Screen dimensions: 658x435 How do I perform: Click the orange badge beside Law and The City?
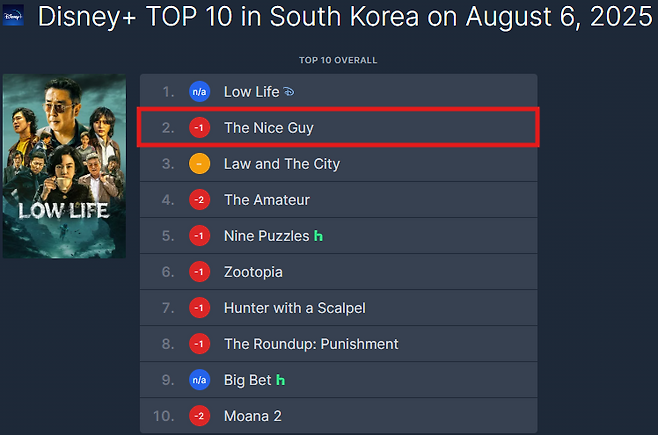coord(200,164)
